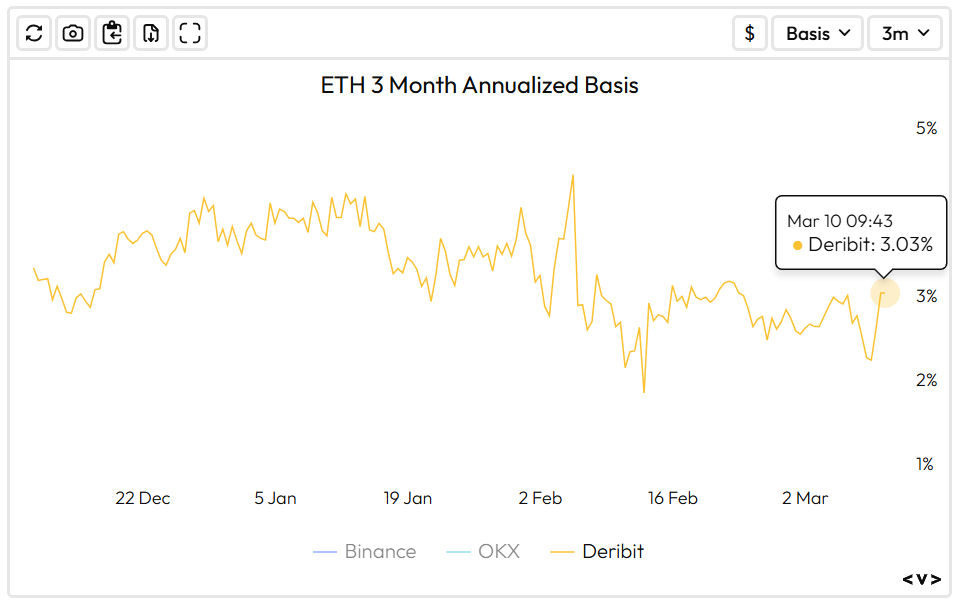Viewport: 958px width, 606px height.
Task: Click the ETH 3 Month Annualized Basis title
Action: click(x=479, y=85)
